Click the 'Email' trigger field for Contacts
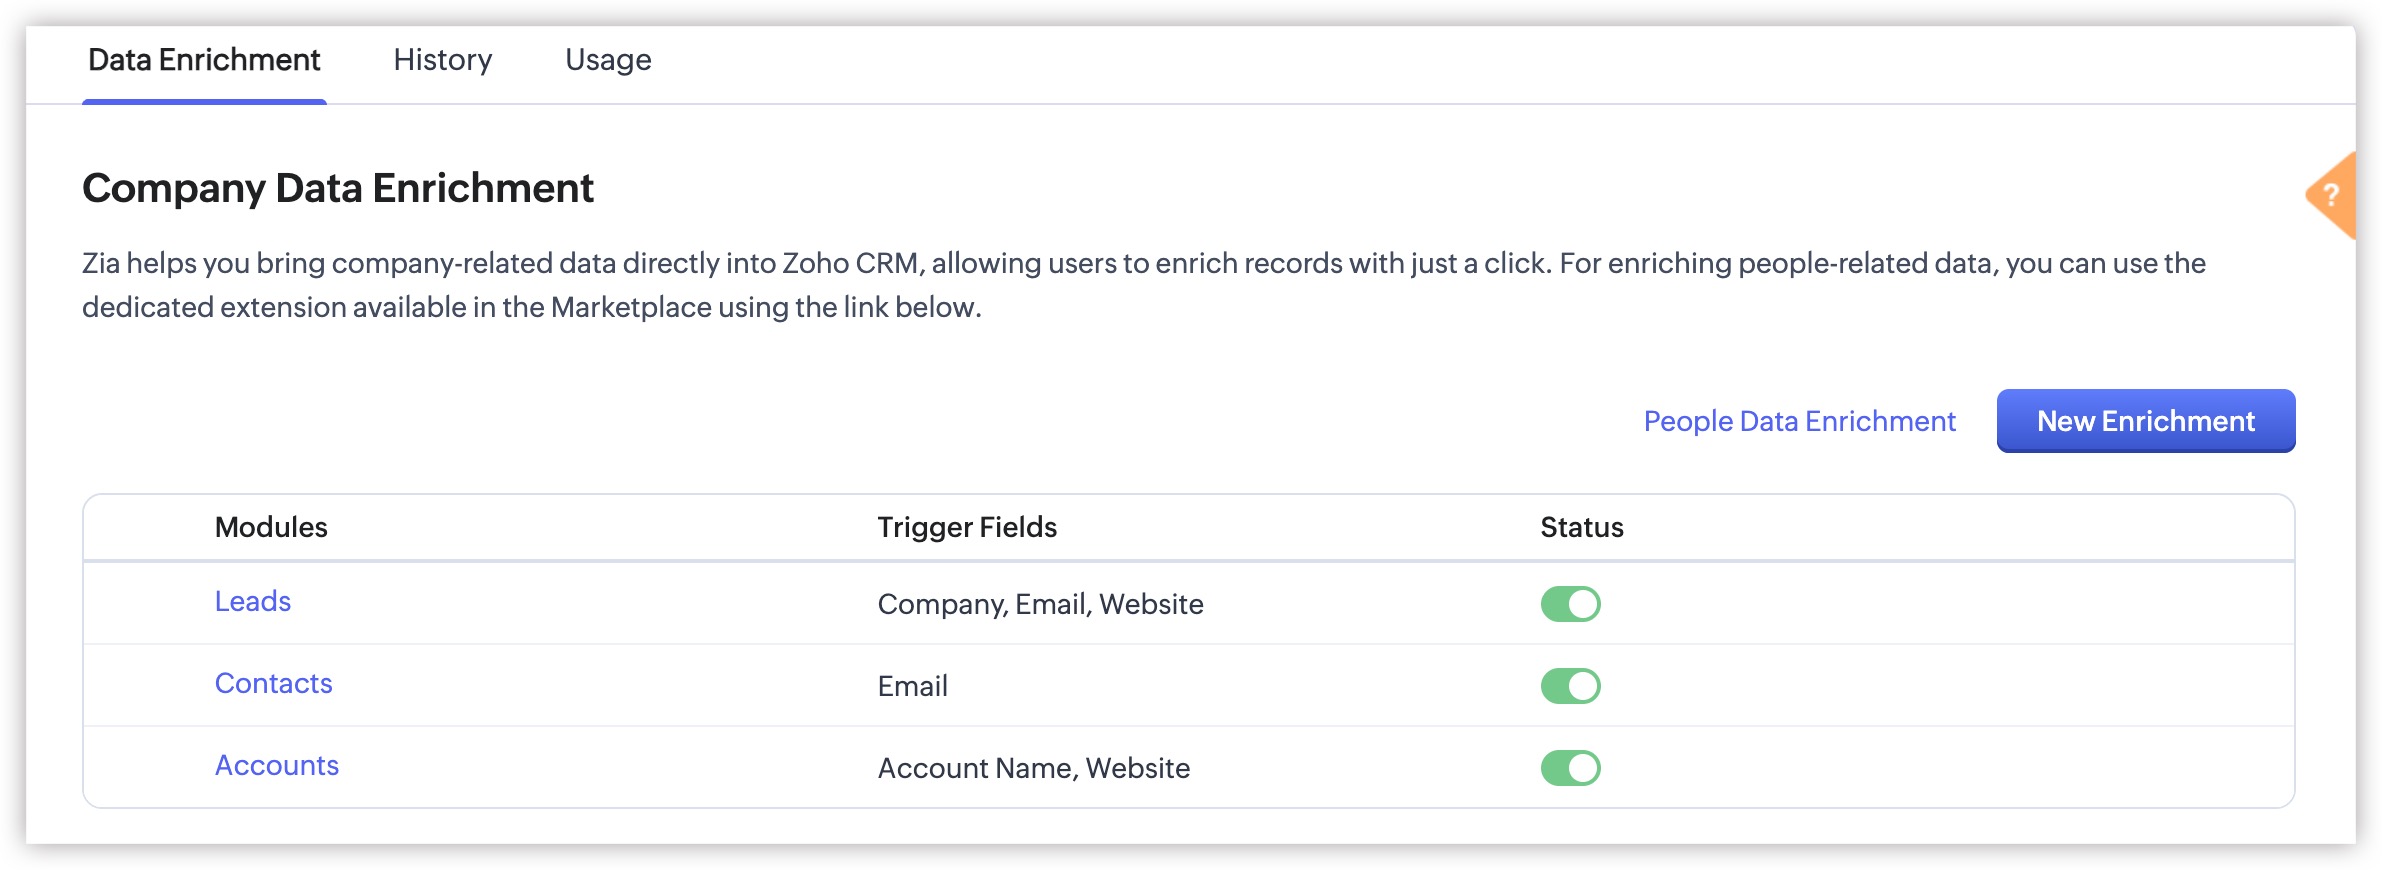This screenshot has width=2382, height=870. [x=912, y=686]
